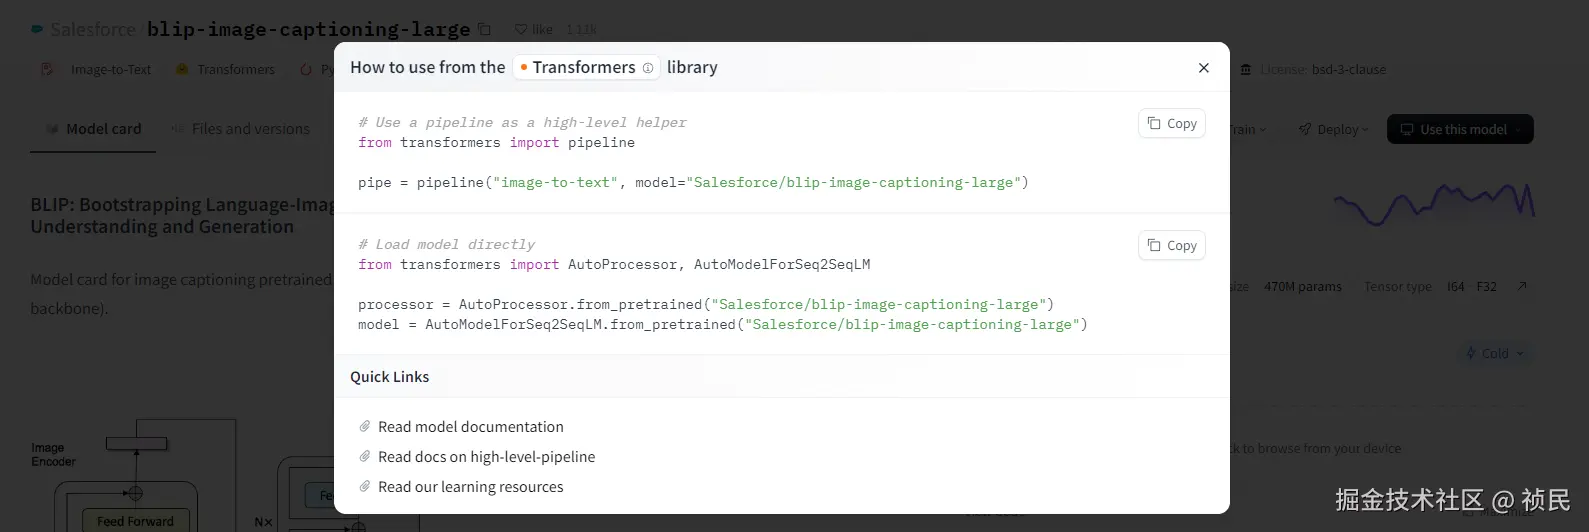Image resolution: width=1589 pixels, height=532 pixels.
Task: Click the monitor icon in Use this model
Action: click(x=1407, y=129)
